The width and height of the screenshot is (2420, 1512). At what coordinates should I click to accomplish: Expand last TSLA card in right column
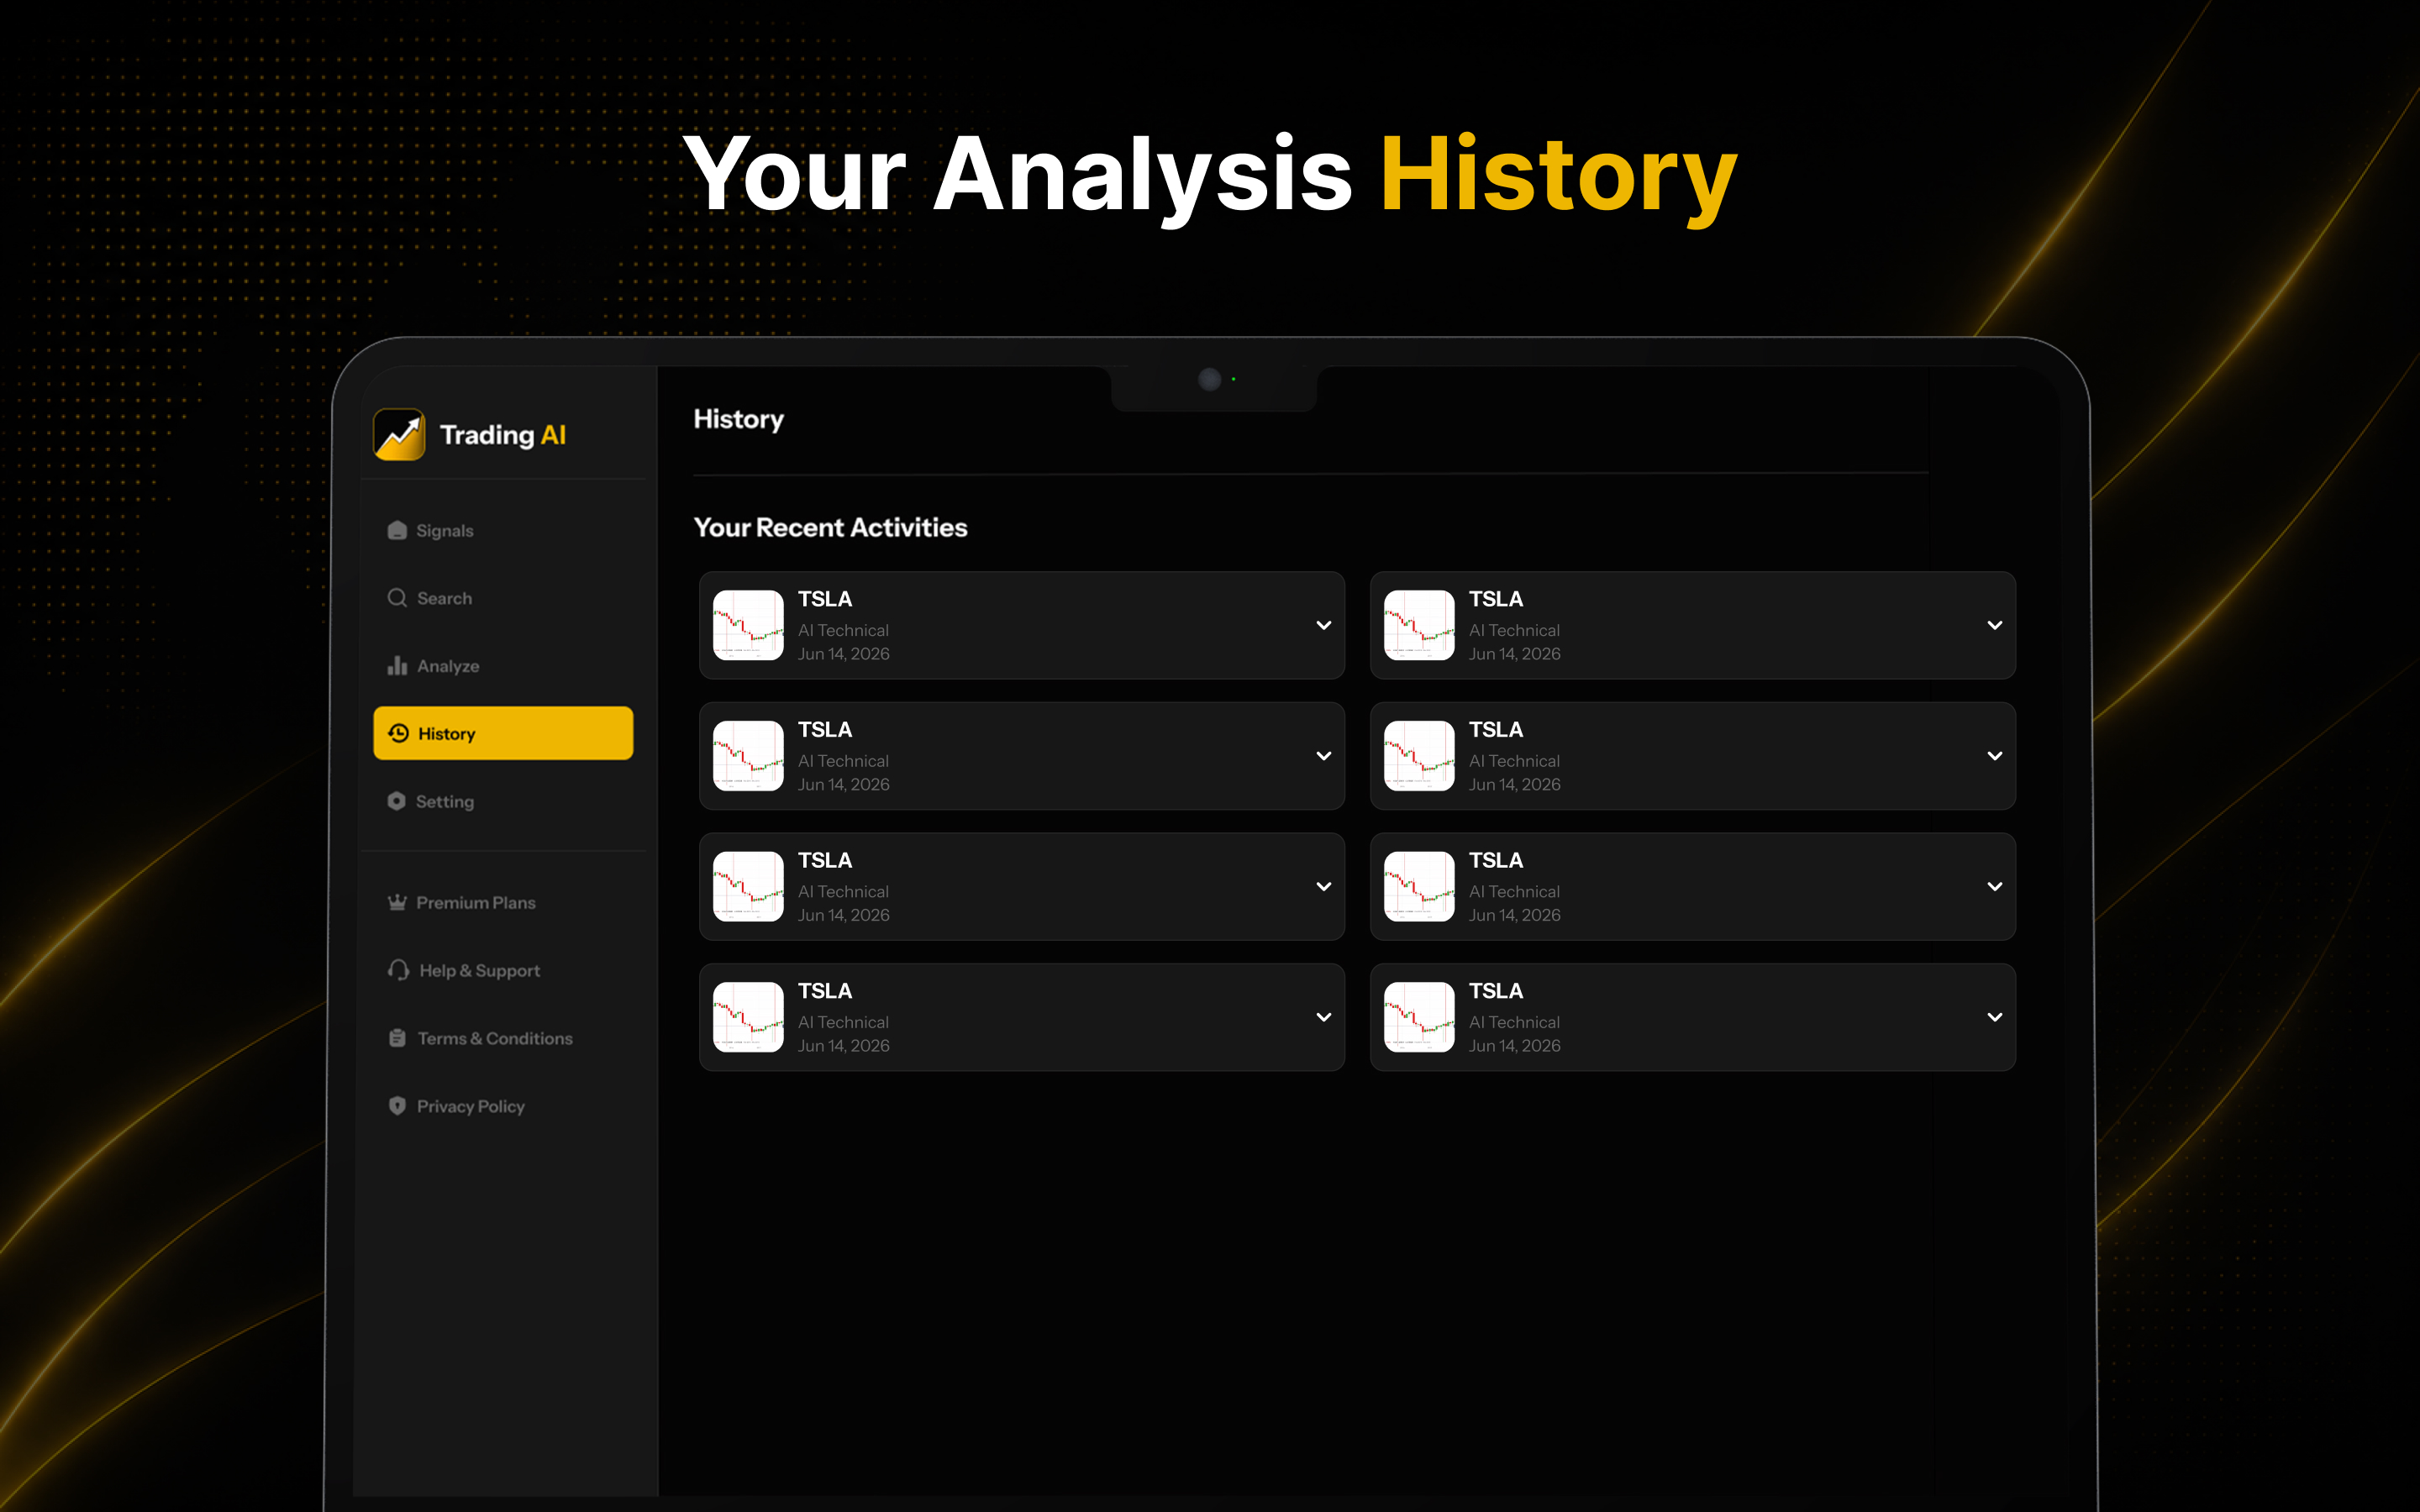tap(1995, 1017)
